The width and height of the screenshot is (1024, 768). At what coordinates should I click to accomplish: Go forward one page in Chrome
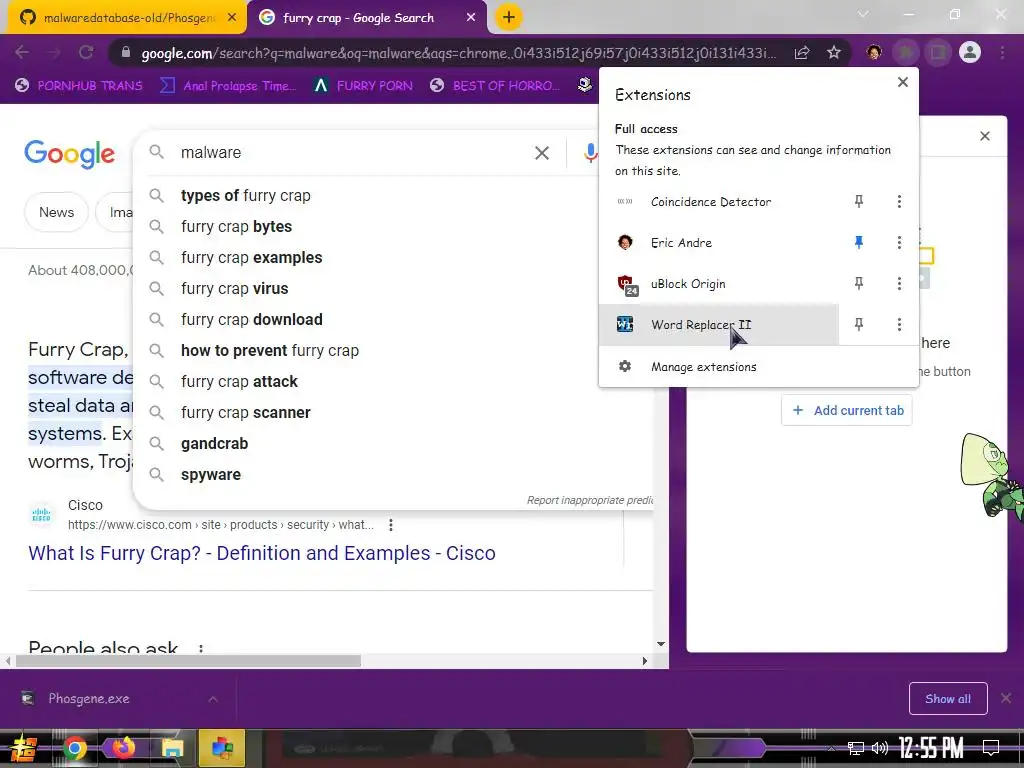(x=54, y=52)
